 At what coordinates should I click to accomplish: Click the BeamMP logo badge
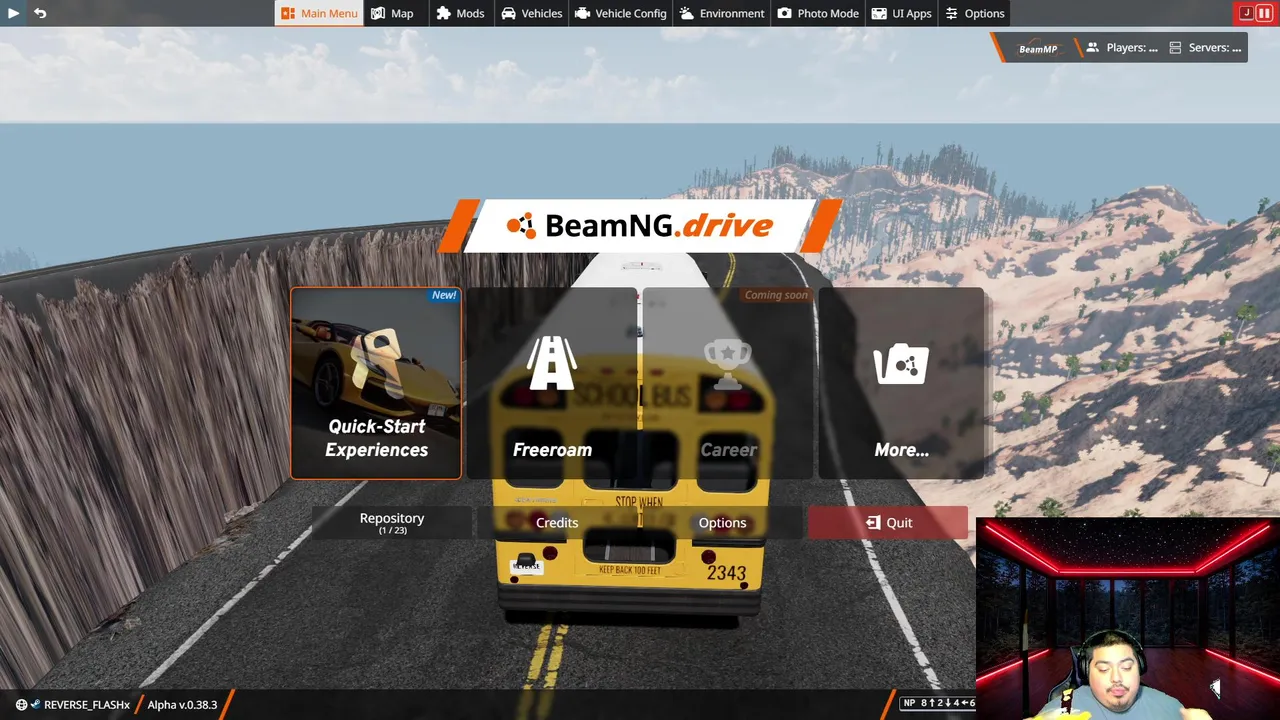1038,48
